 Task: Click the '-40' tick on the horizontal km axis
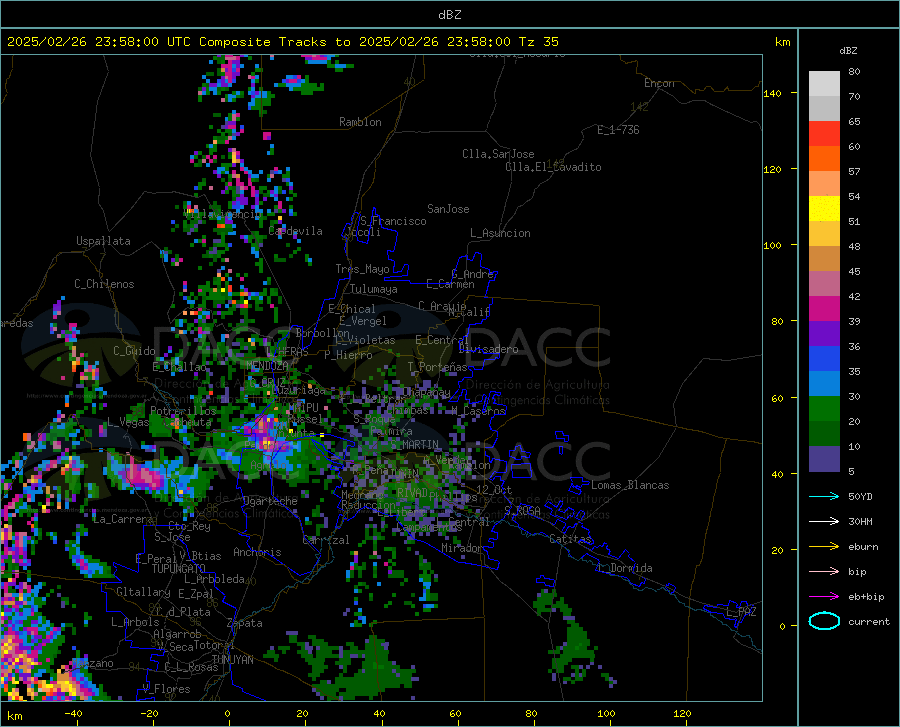[x=73, y=713]
